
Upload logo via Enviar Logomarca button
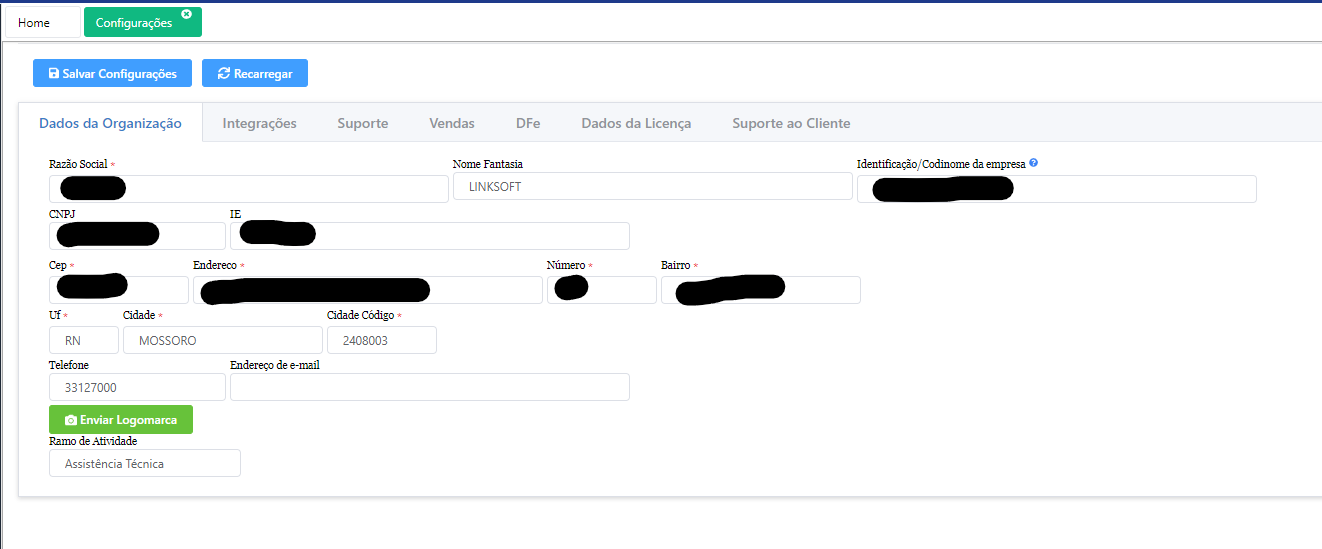click(121, 420)
